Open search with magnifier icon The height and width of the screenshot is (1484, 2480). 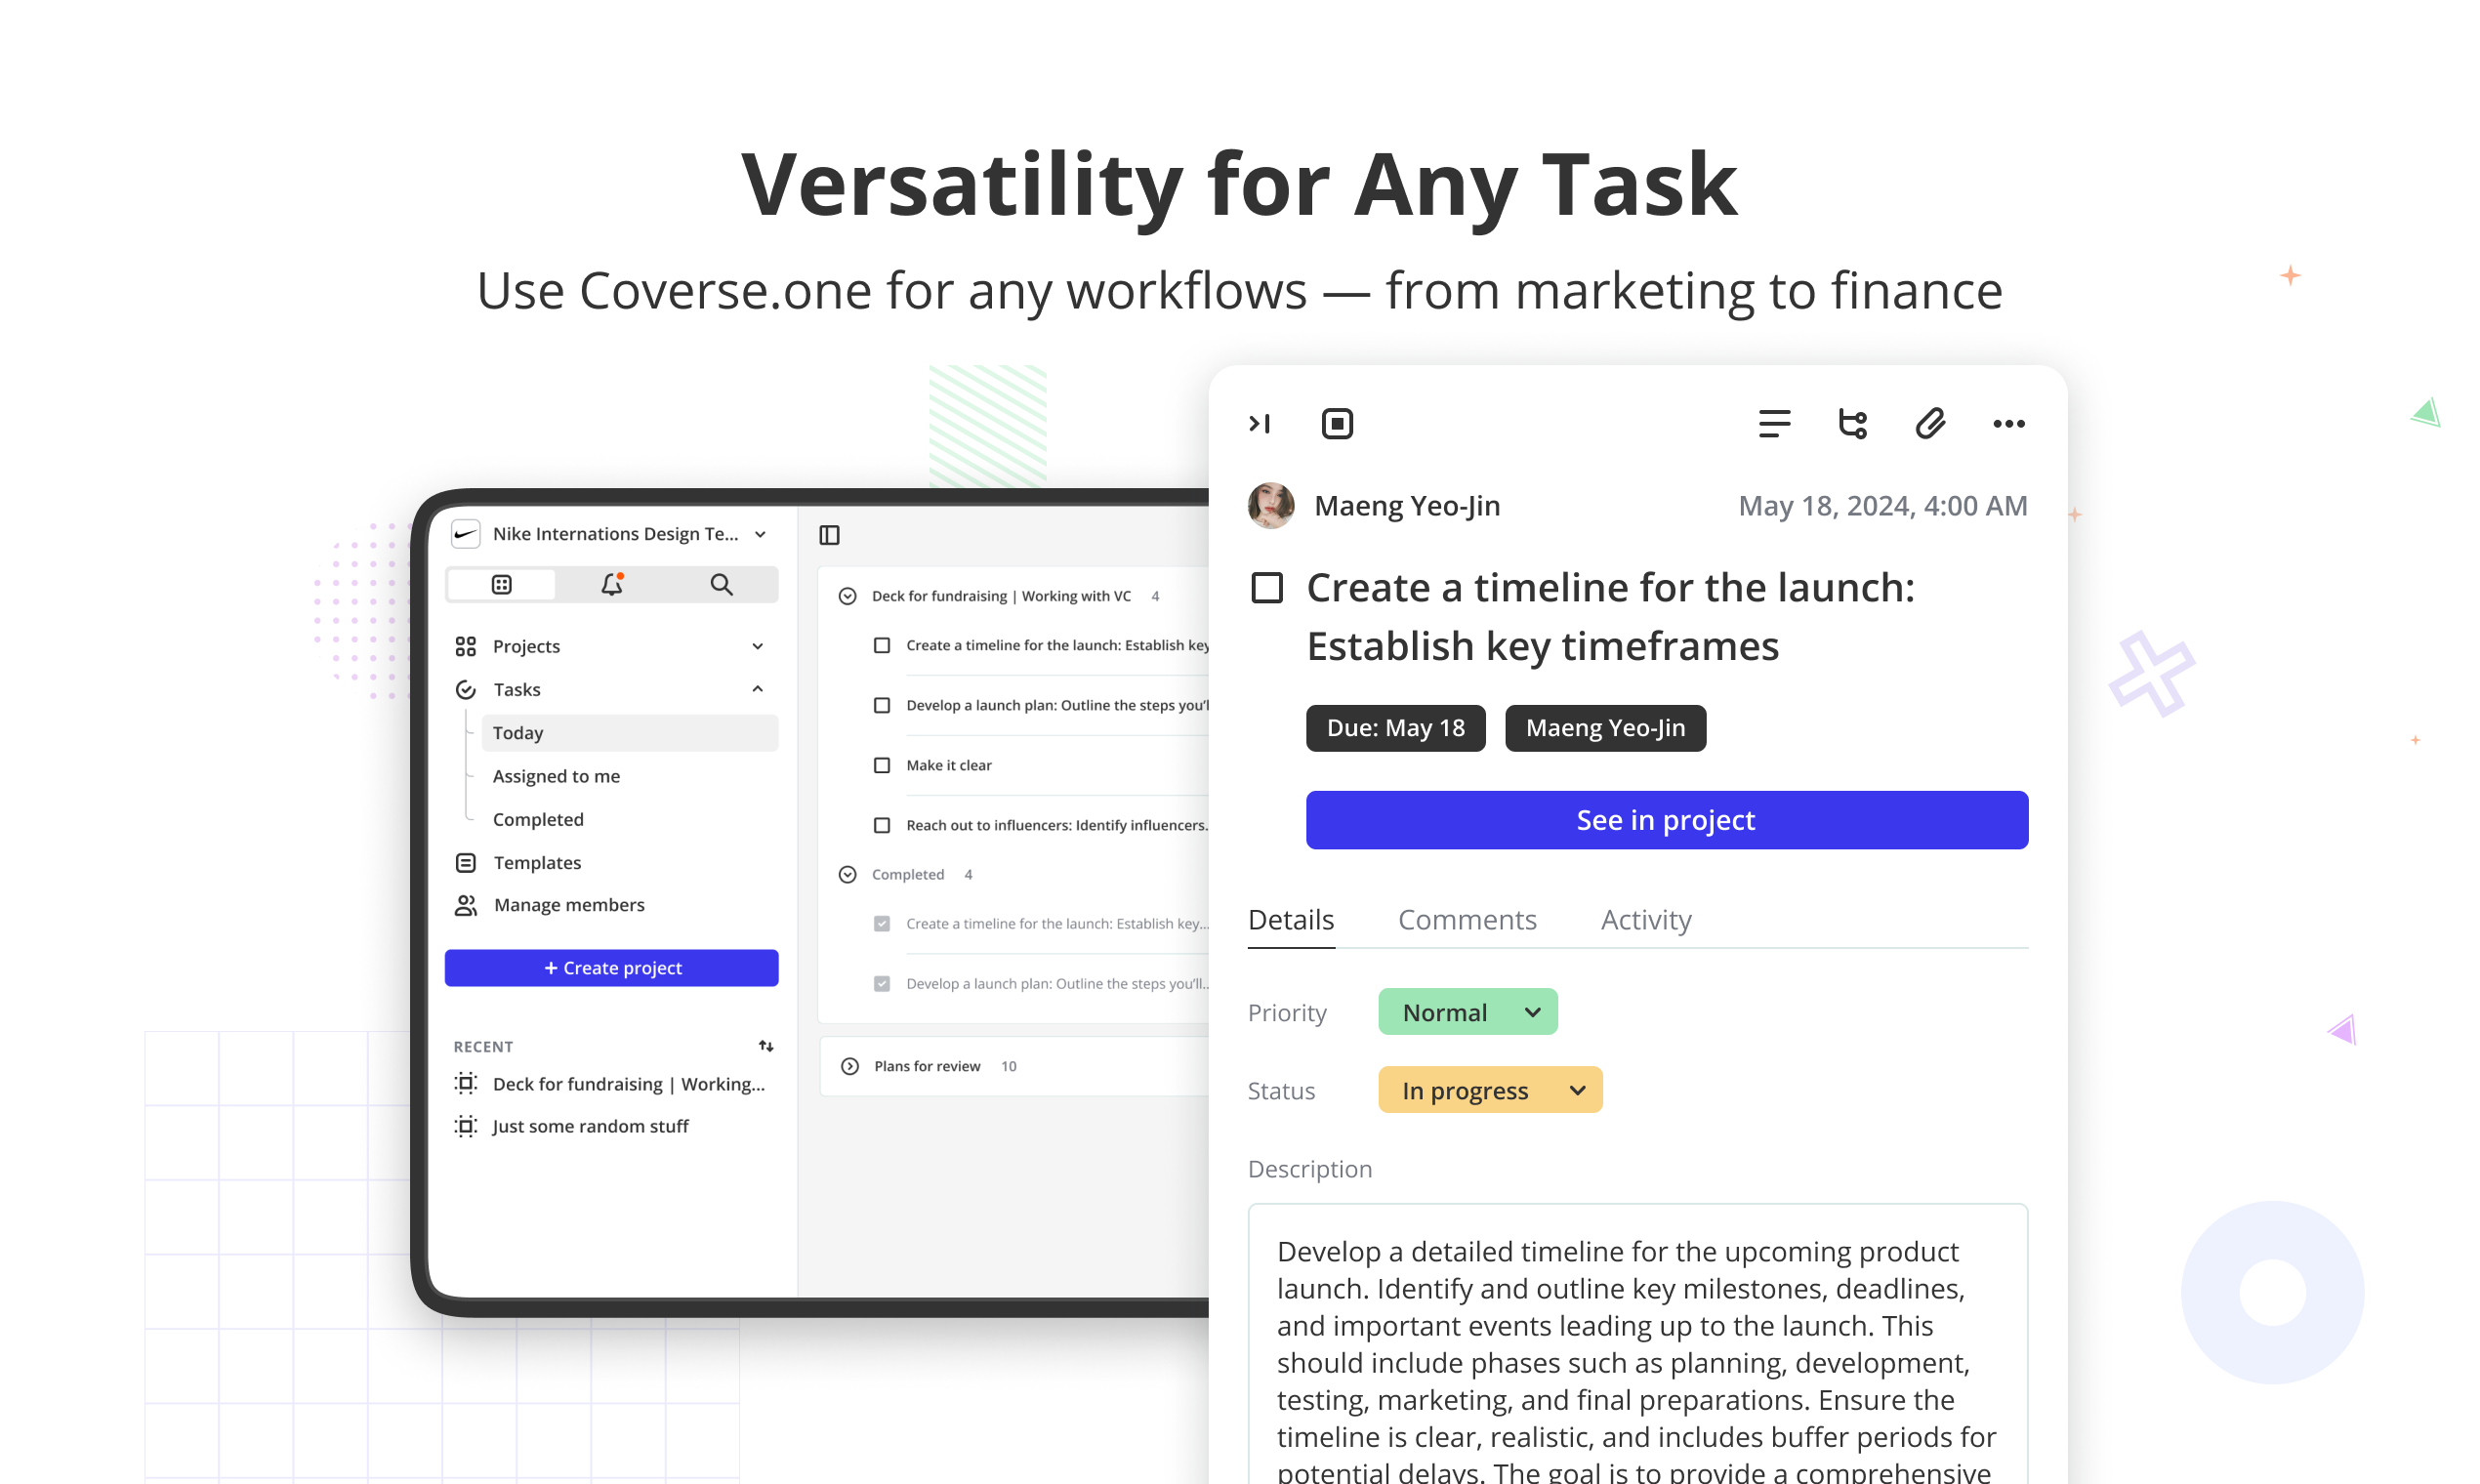click(721, 585)
